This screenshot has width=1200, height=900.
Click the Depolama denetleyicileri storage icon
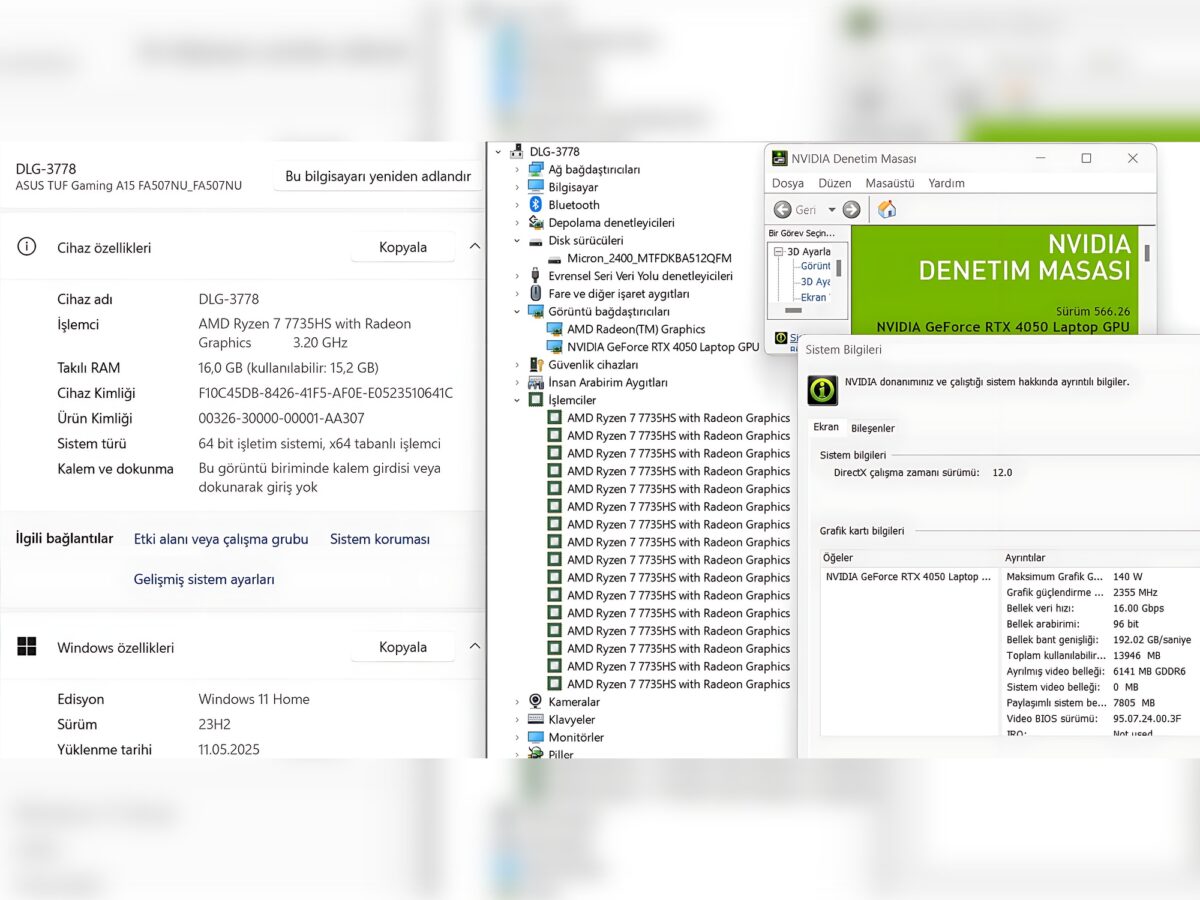[x=536, y=223]
